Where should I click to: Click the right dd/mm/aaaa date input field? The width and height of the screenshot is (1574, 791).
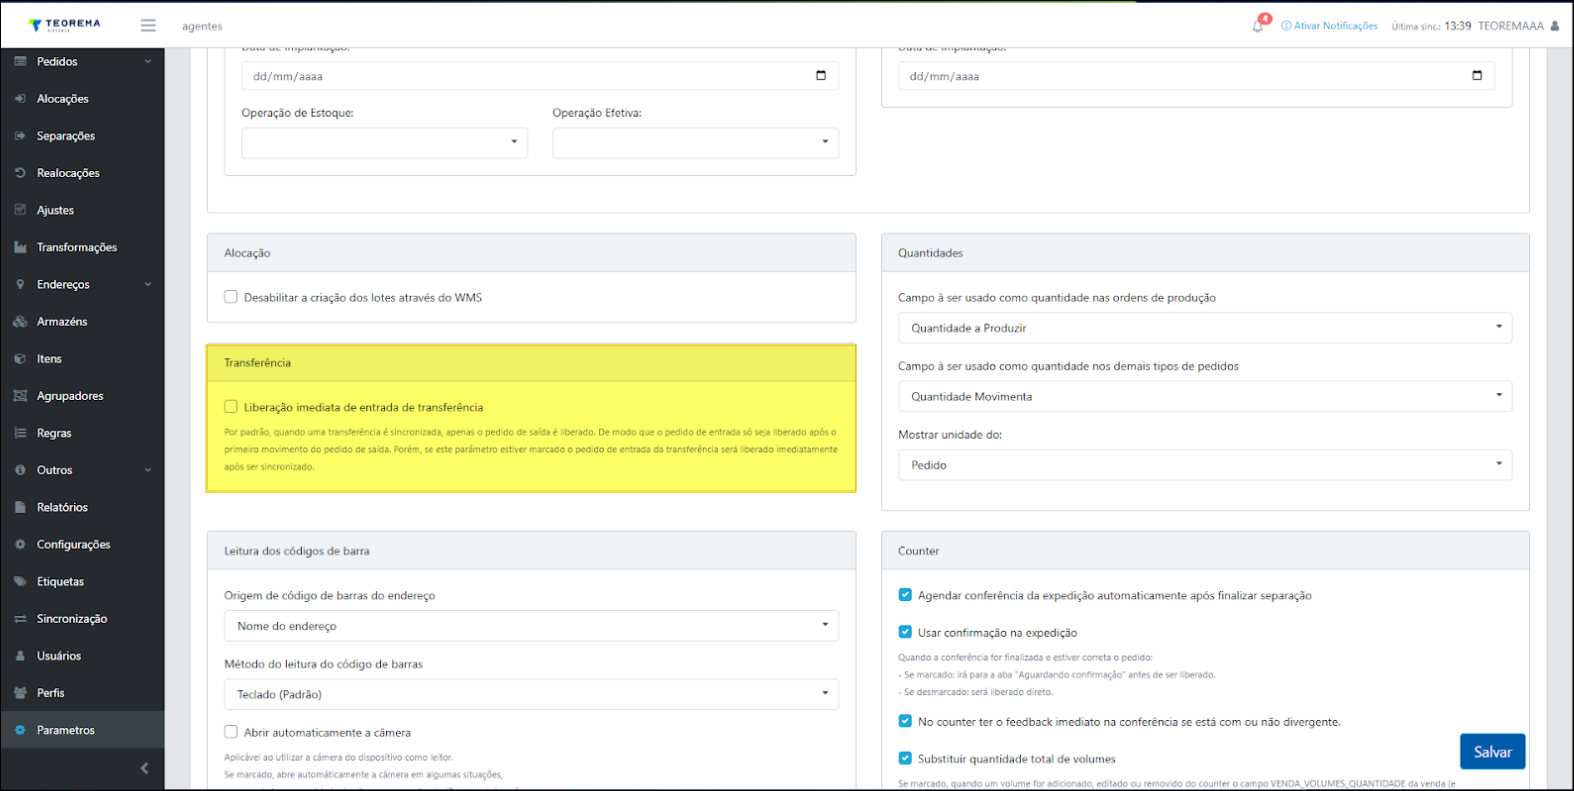click(x=1180, y=76)
